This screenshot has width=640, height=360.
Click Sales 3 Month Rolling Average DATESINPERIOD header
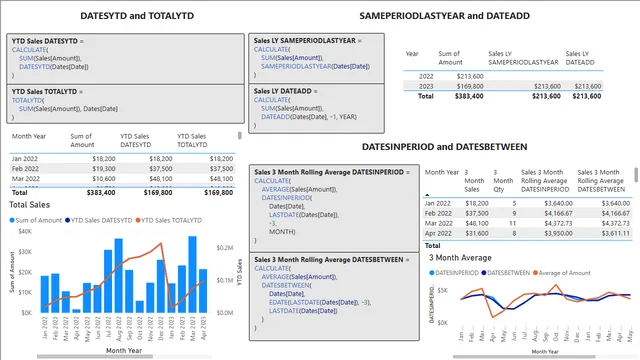tap(544, 181)
